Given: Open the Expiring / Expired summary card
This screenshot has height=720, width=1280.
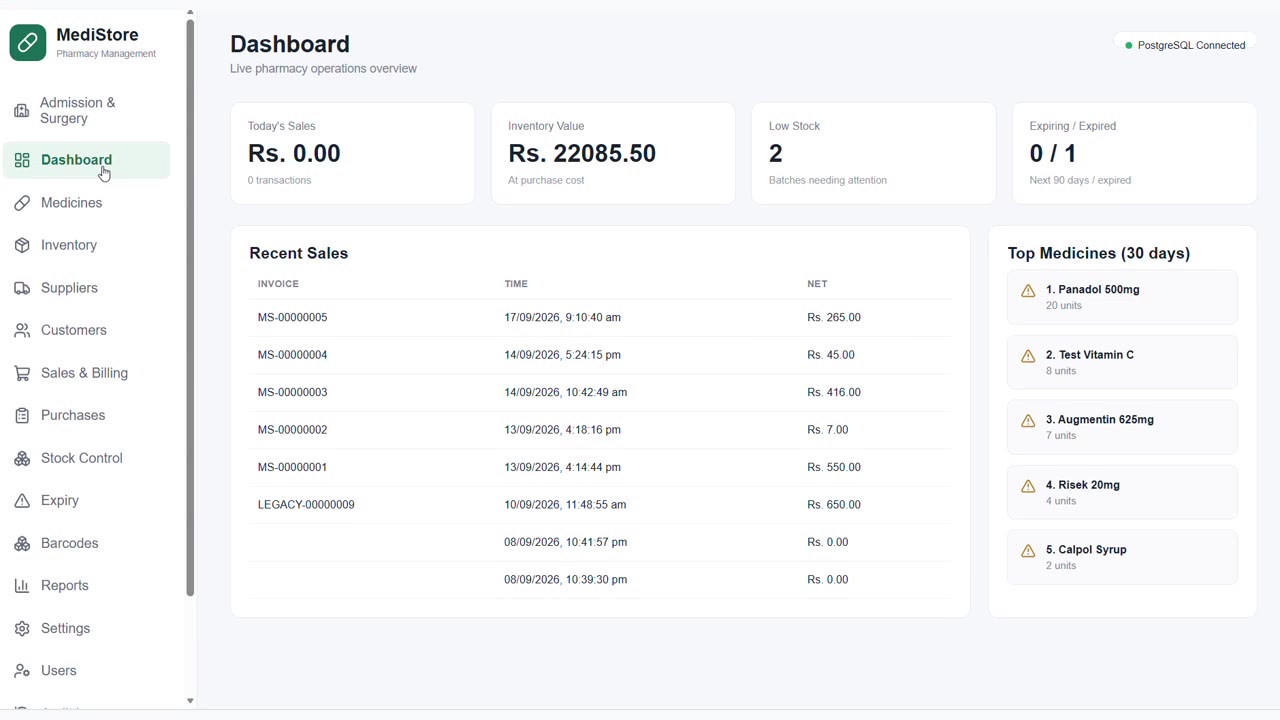Looking at the screenshot, I should [1134, 153].
